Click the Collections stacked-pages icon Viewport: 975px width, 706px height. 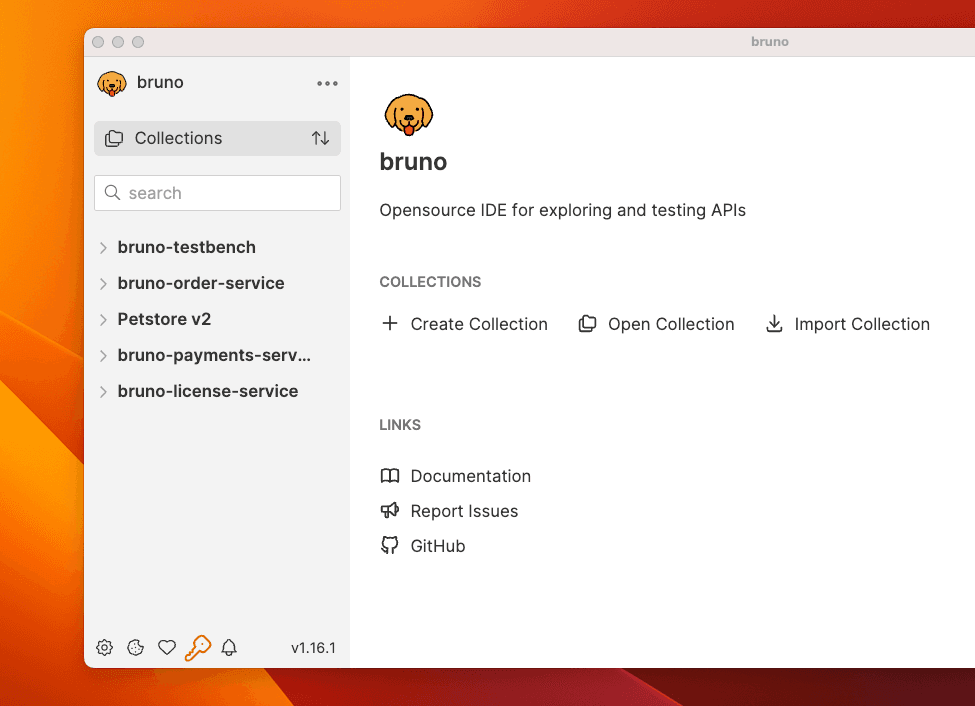[114, 138]
